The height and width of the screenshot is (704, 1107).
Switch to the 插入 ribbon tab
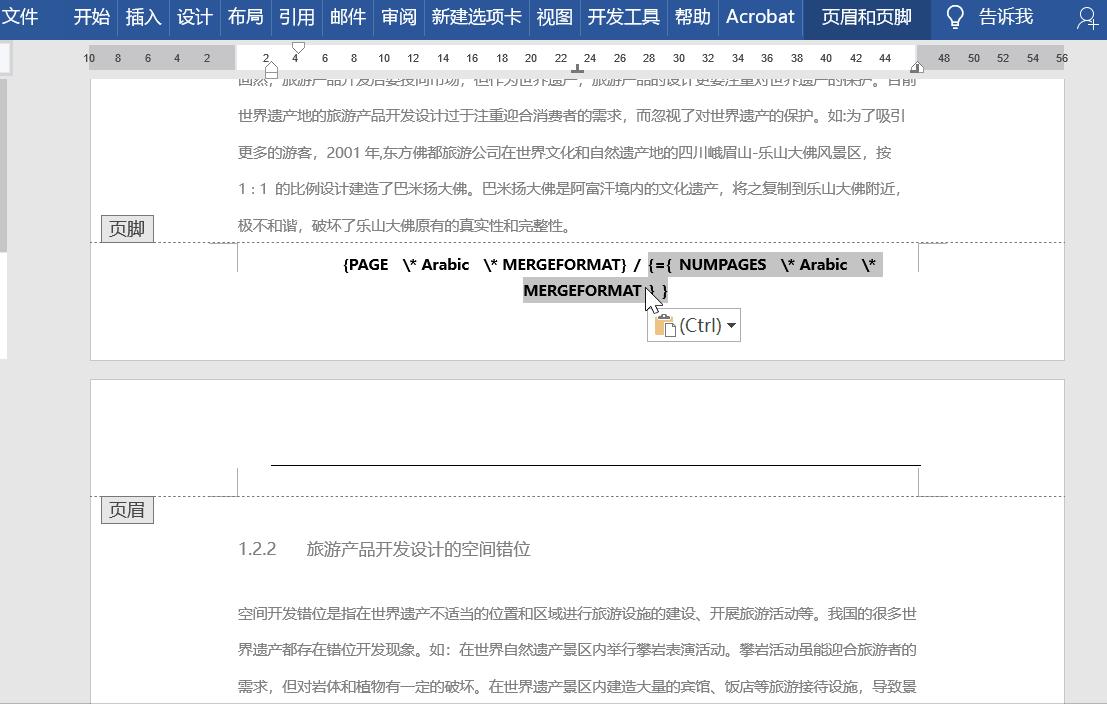point(143,17)
